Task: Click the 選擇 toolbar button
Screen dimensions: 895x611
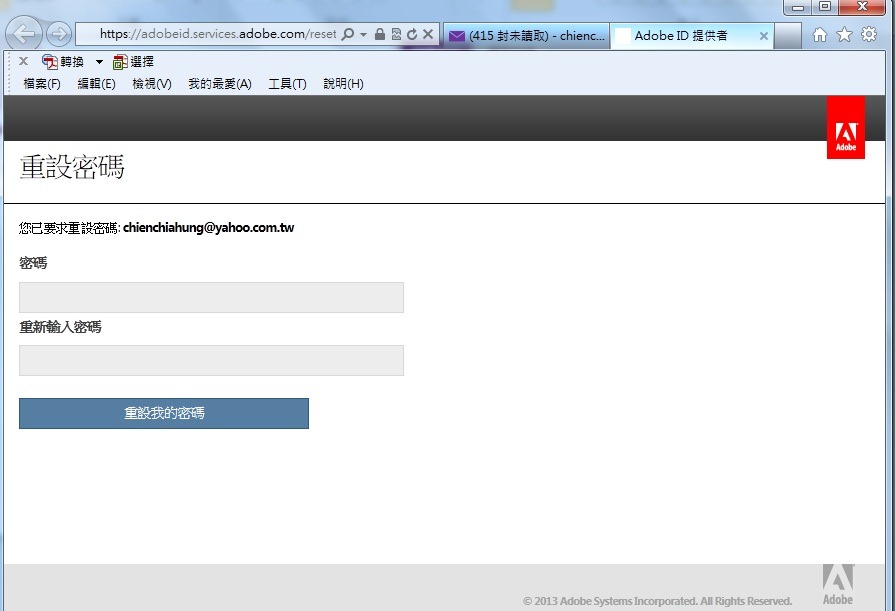Action: (x=134, y=62)
